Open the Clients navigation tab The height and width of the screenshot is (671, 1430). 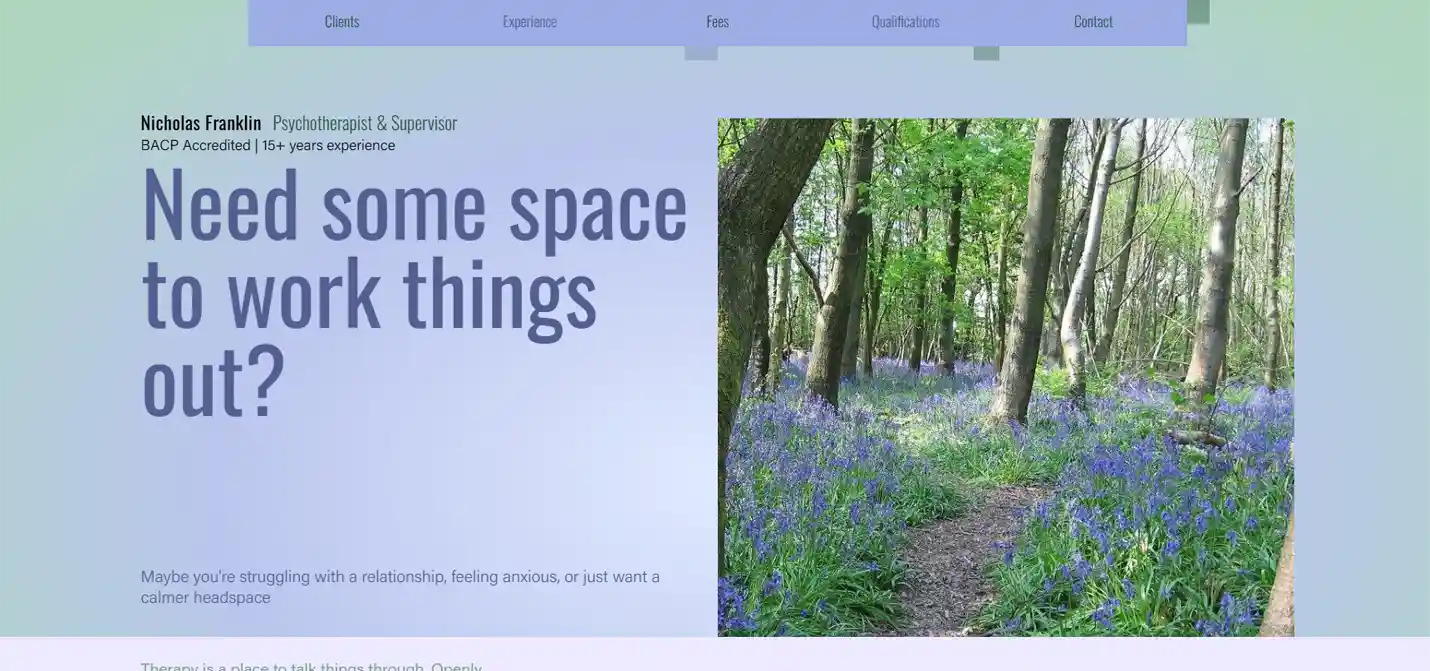(x=342, y=21)
